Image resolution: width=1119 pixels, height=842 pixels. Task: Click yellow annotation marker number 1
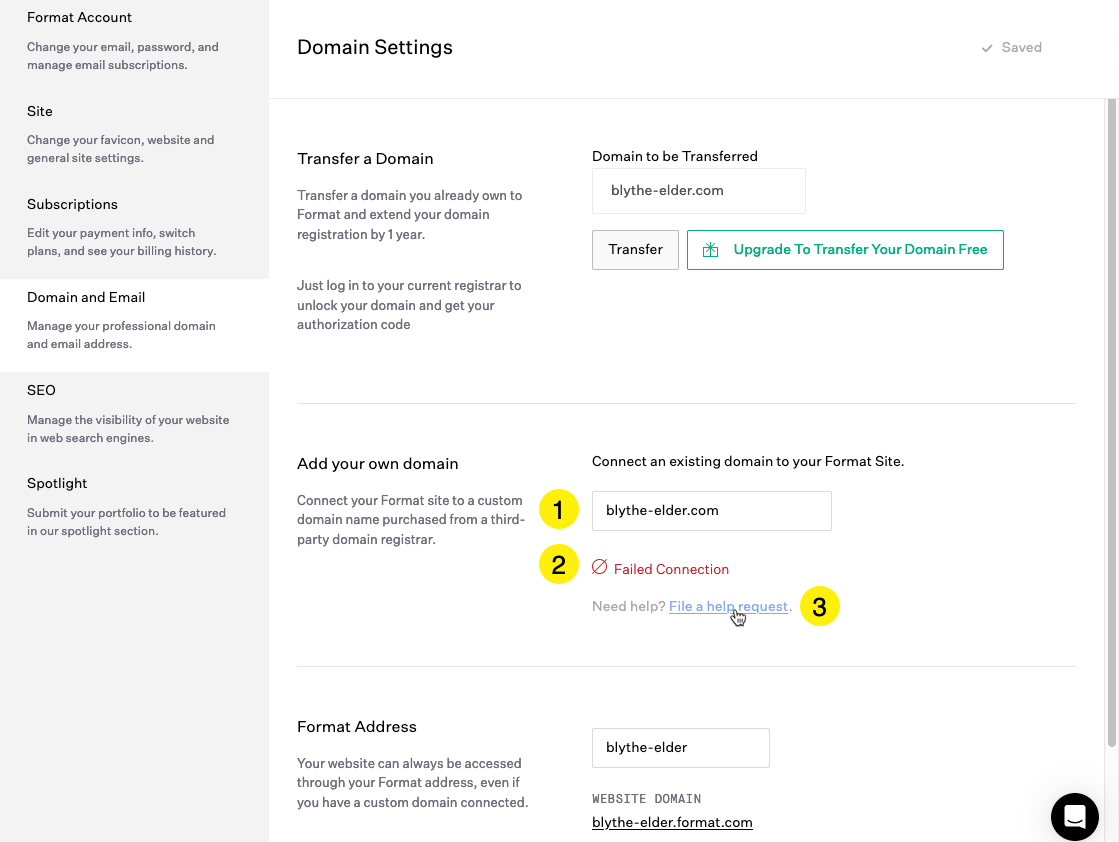pyautogui.click(x=559, y=510)
